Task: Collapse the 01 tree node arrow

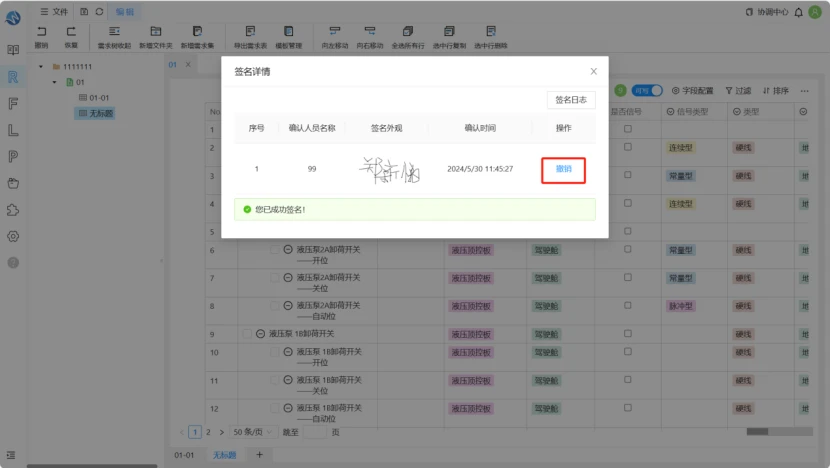Action: click(x=54, y=82)
